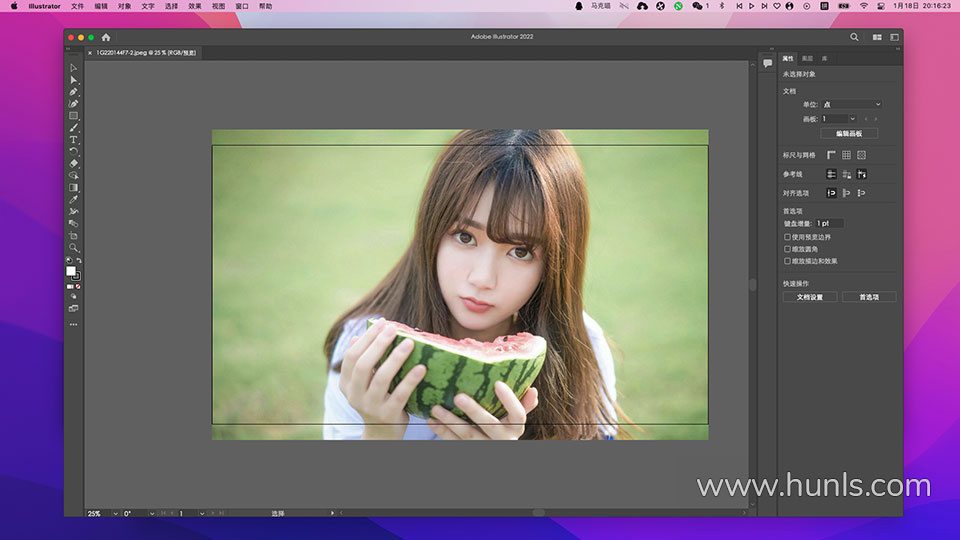
Task: Click the Home icon in title bar
Action: (x=106, y=37)
